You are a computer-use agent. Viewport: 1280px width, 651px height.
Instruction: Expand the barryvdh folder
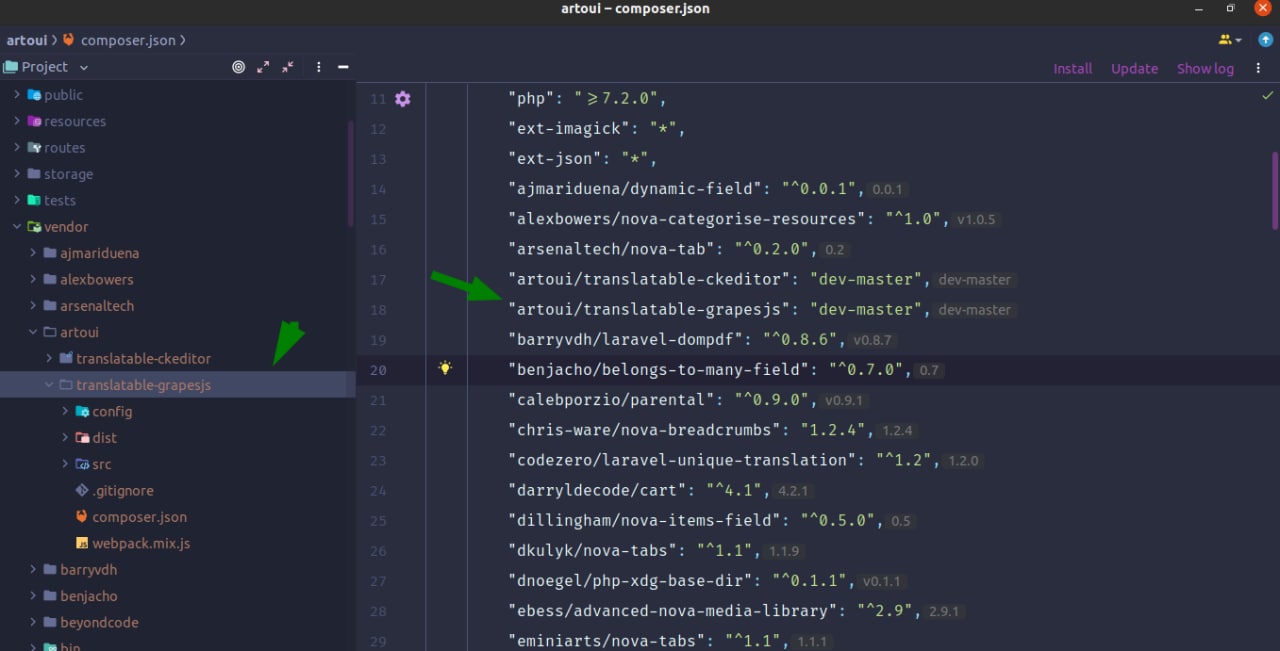33,570
